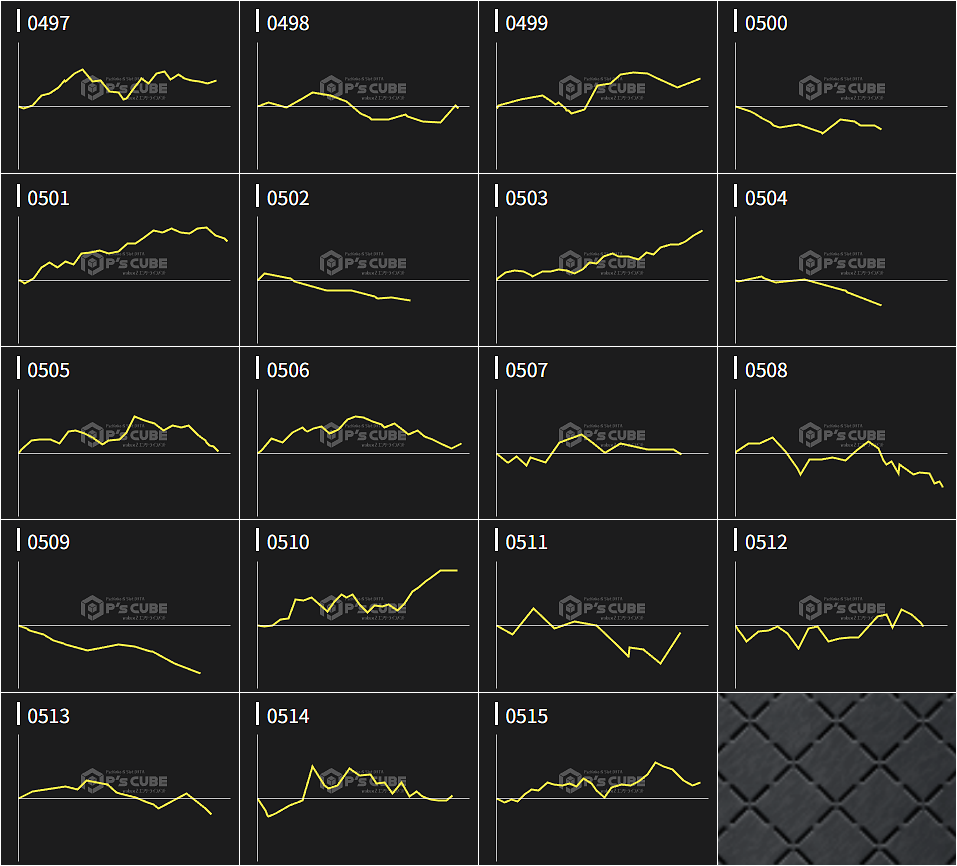Click the empty diamond-textured tile
Viewport: 957px width, 866px height.
pos(837,779)
